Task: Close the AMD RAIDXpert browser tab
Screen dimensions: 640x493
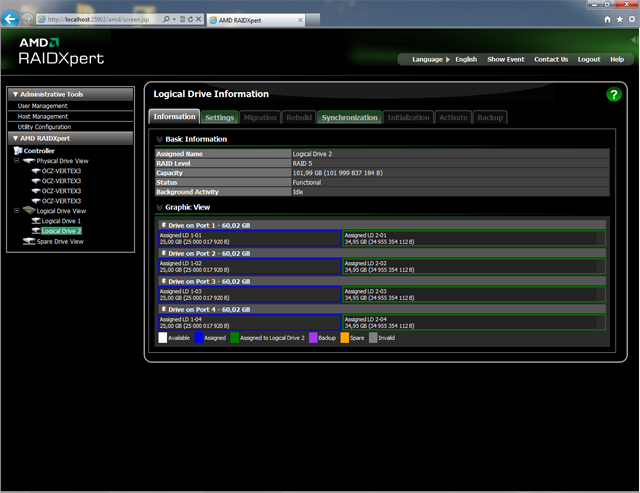Action: [x=300, y=20]
